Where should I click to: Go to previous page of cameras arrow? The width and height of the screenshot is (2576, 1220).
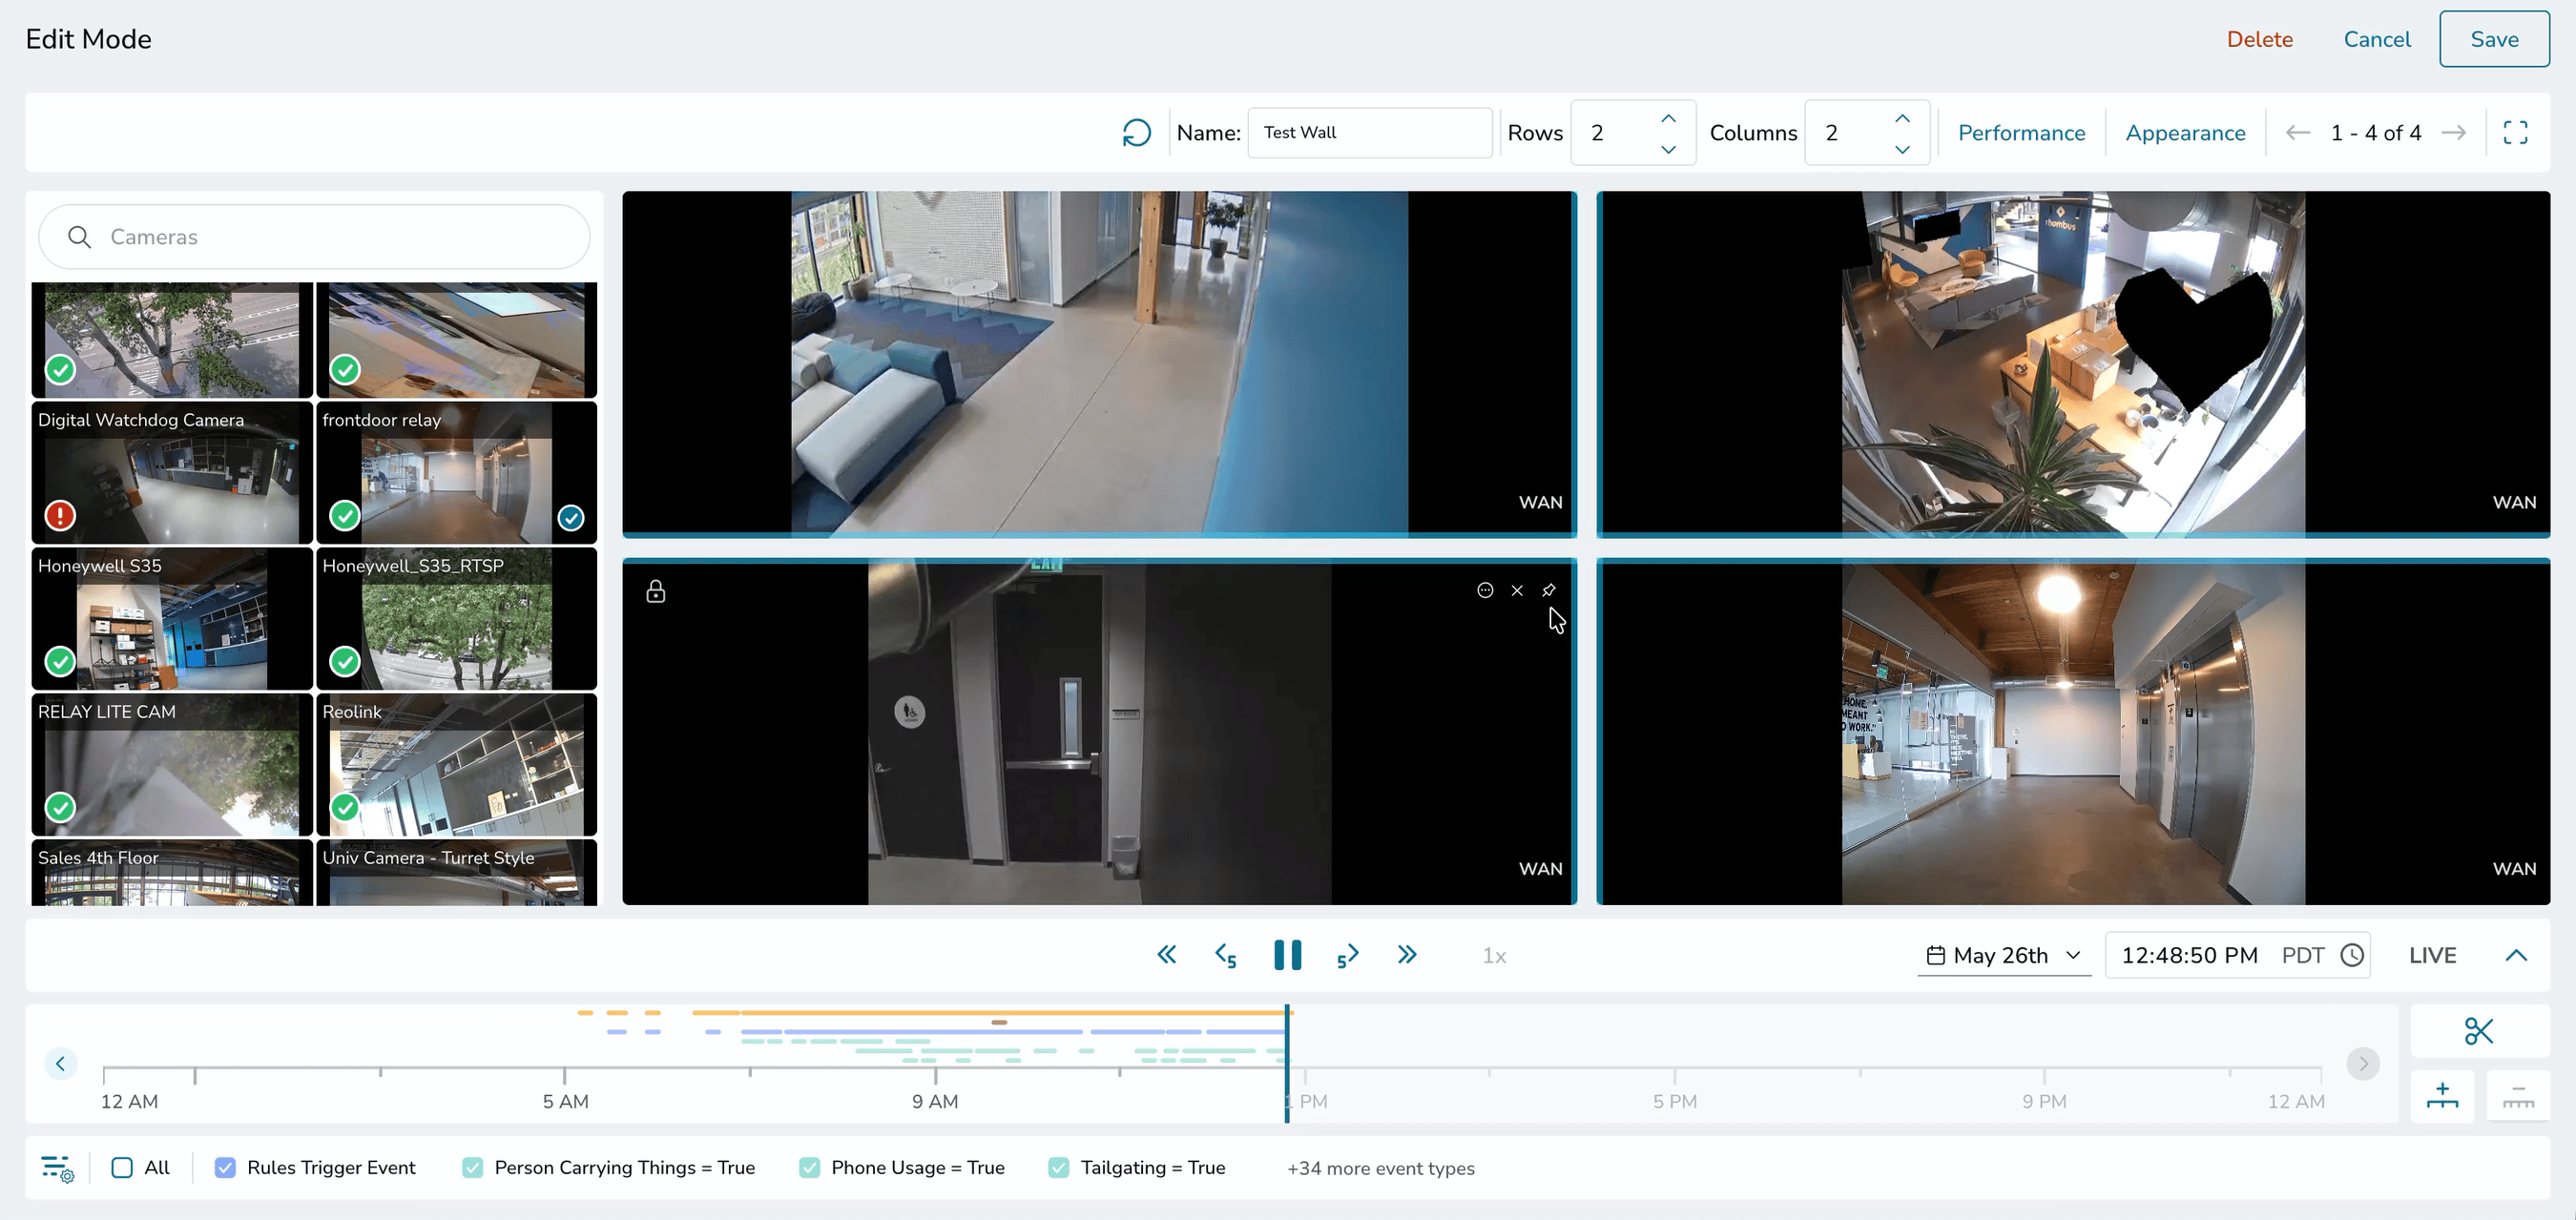(x=2298, y=133)
